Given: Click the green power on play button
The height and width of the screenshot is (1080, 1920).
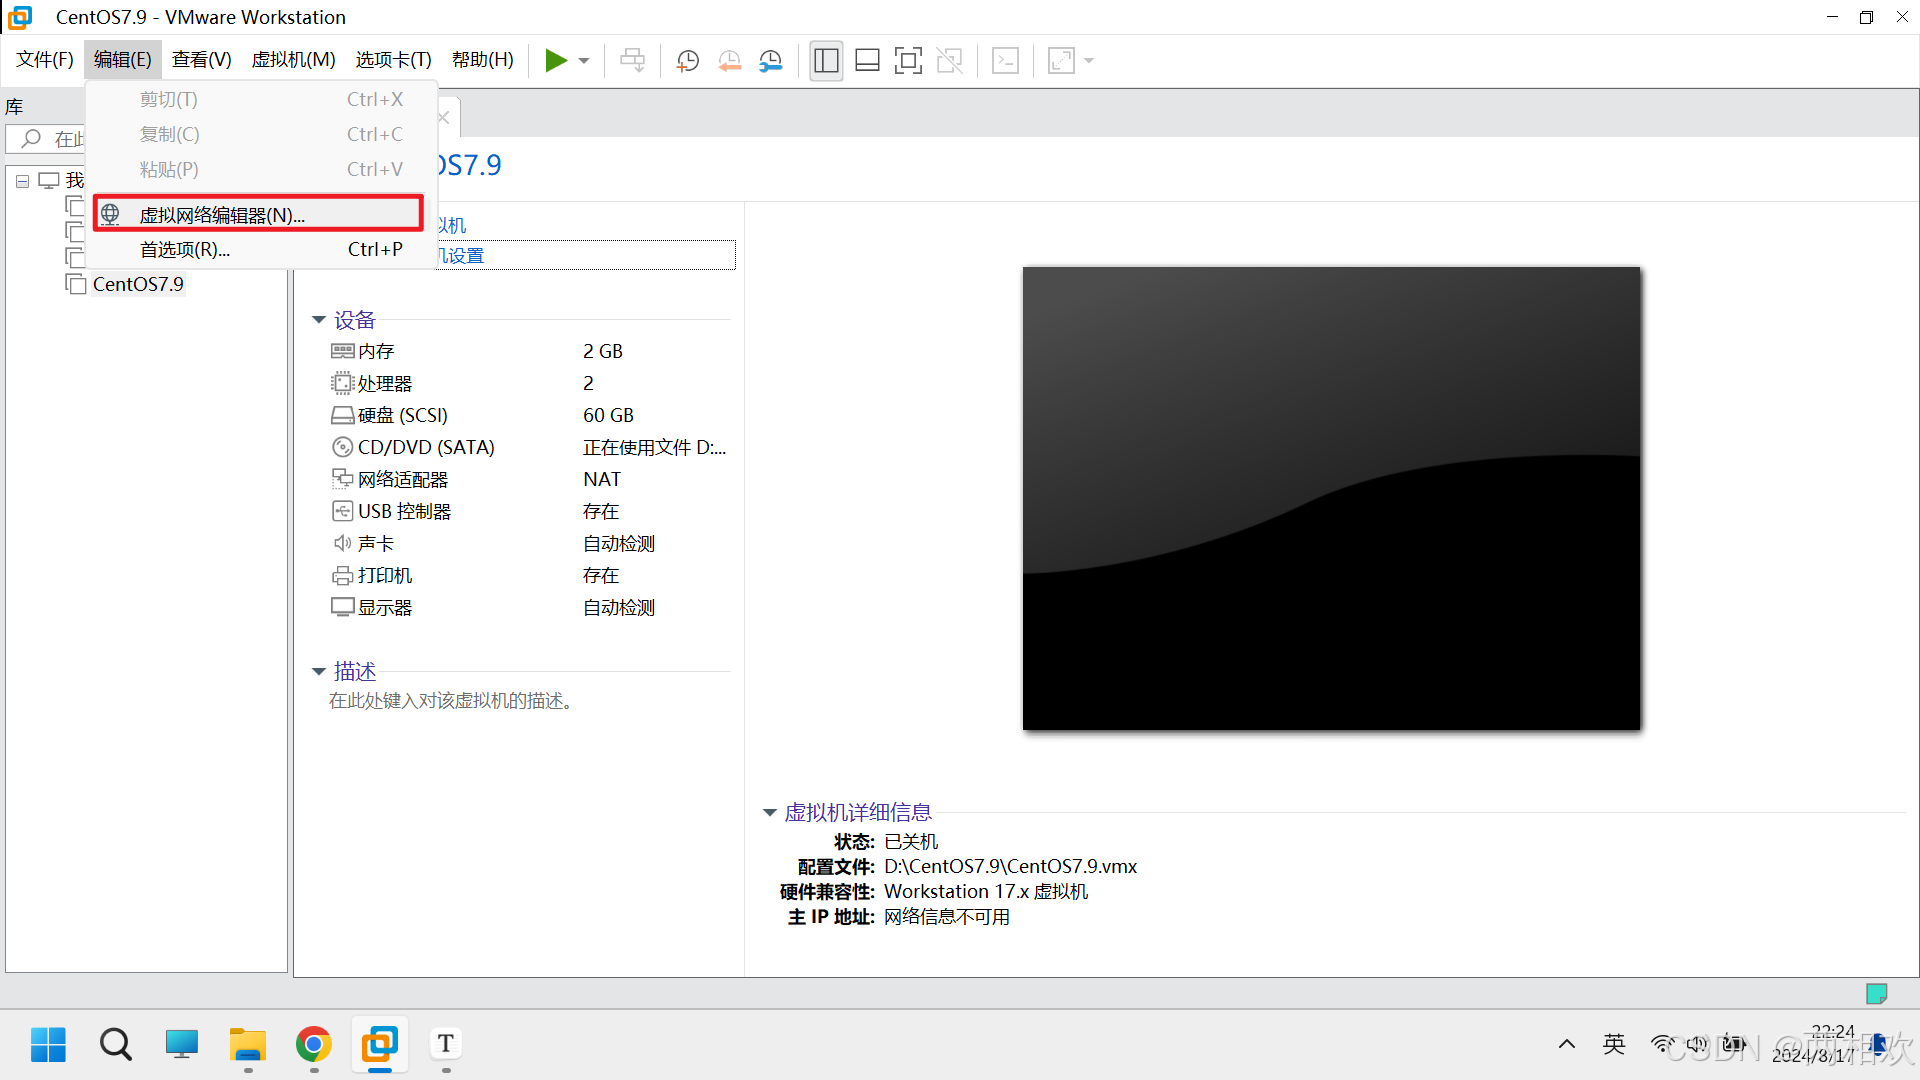Looking at the screenshot, I should [556, 61].
